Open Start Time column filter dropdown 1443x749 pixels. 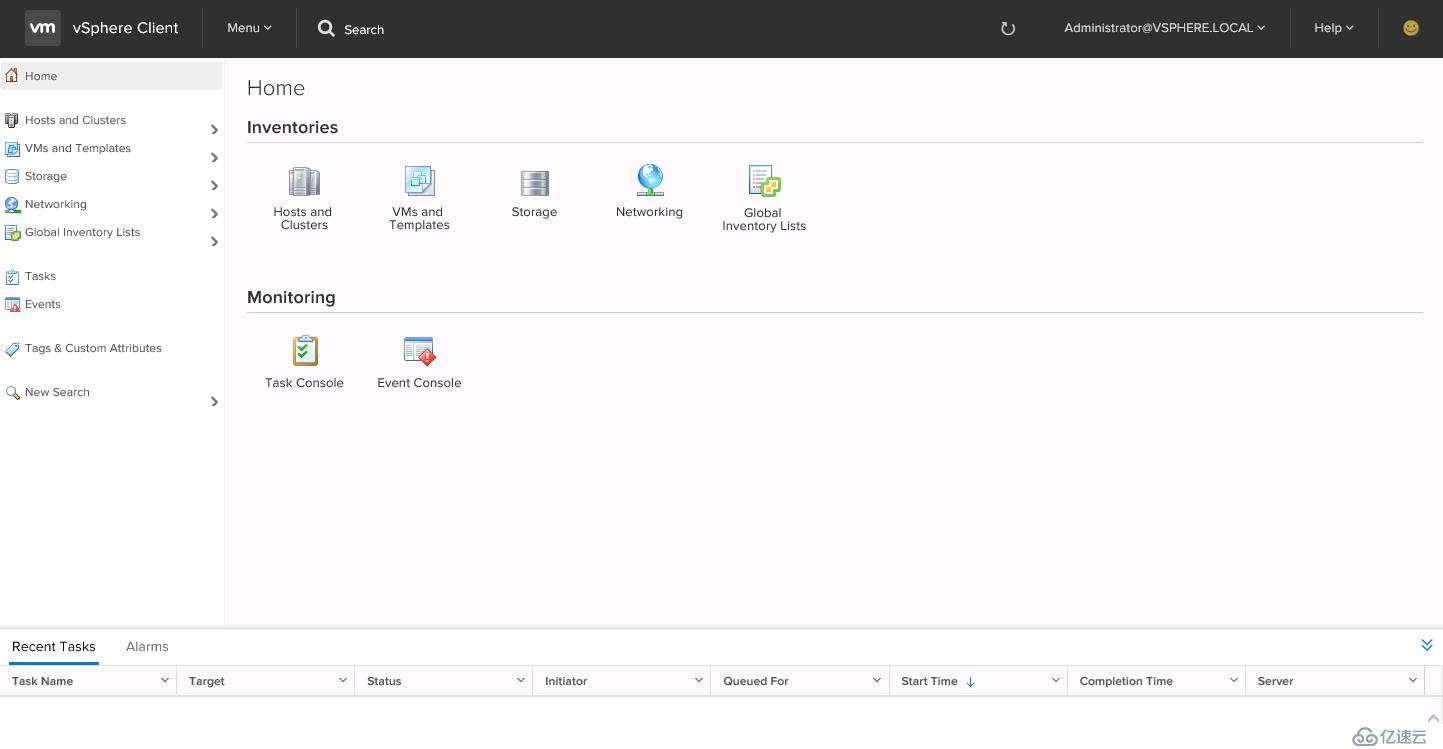pyautogui.click(x=1056, y=680)
